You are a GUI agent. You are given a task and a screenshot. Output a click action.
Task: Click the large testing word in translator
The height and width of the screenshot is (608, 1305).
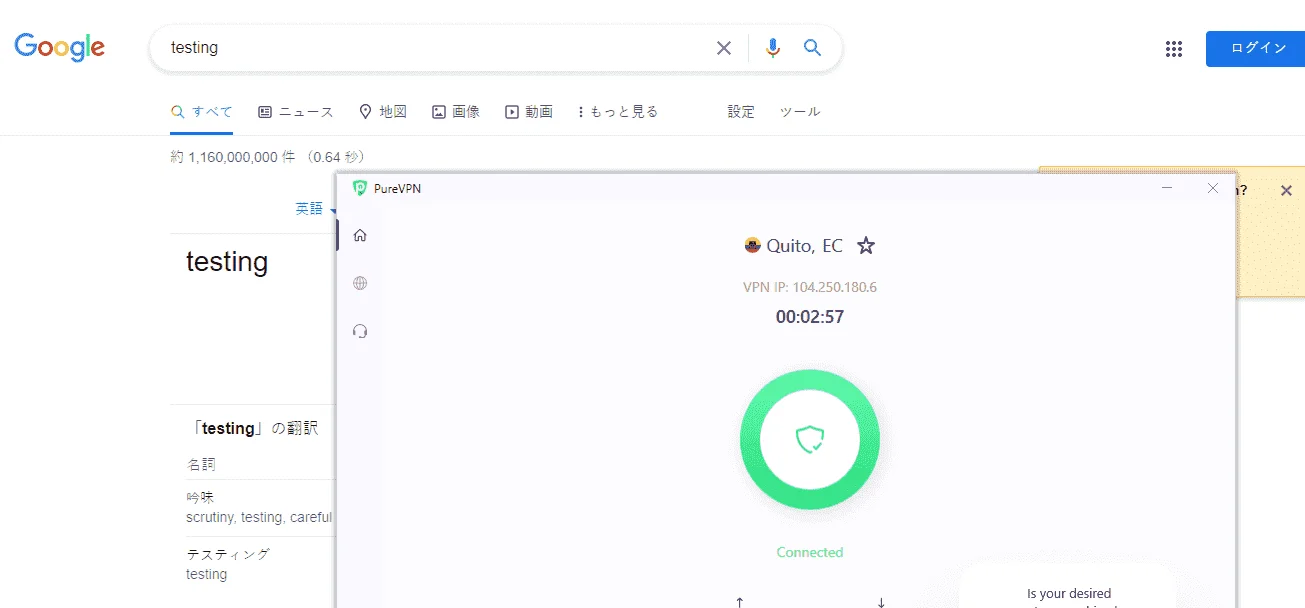click(x=227, y=262)
